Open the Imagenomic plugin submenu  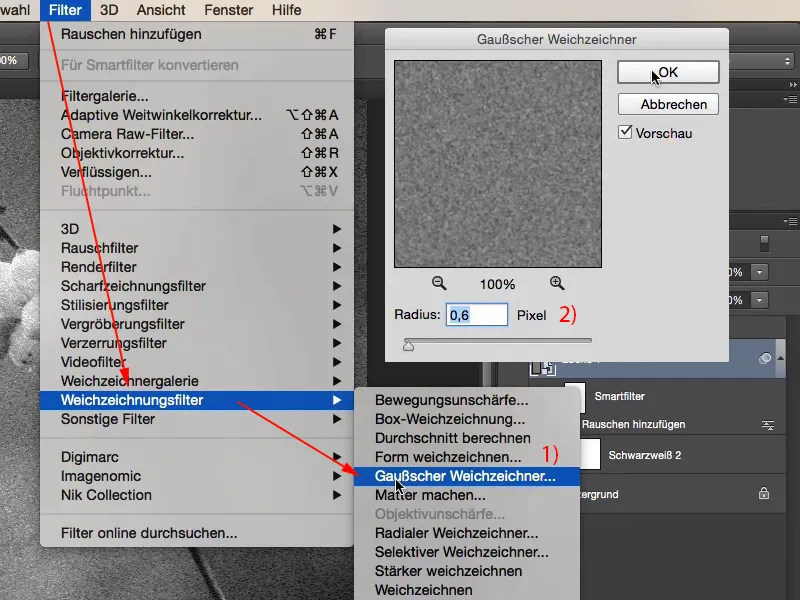click(x=196, y=476)
